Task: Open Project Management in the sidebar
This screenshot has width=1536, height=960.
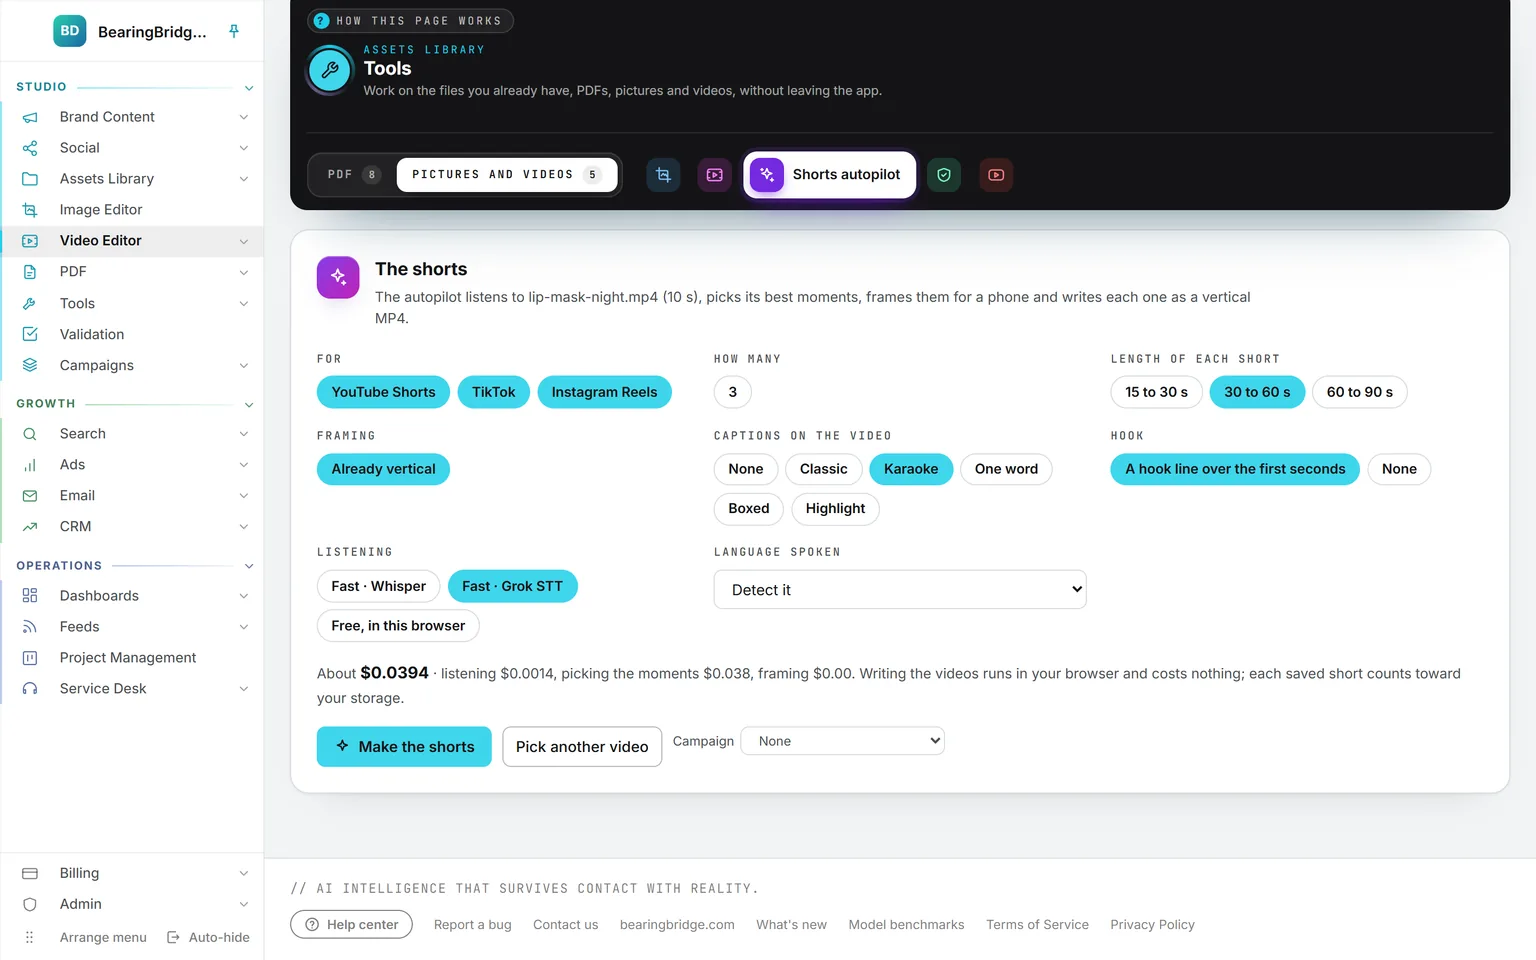Action: (132, 658)
